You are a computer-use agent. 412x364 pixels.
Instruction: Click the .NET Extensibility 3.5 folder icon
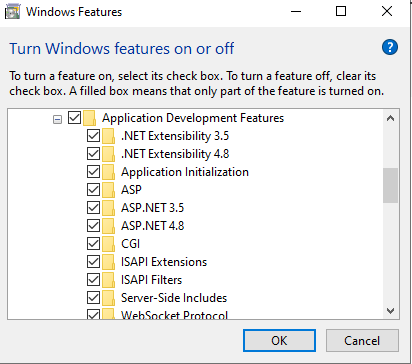(108, 136)
